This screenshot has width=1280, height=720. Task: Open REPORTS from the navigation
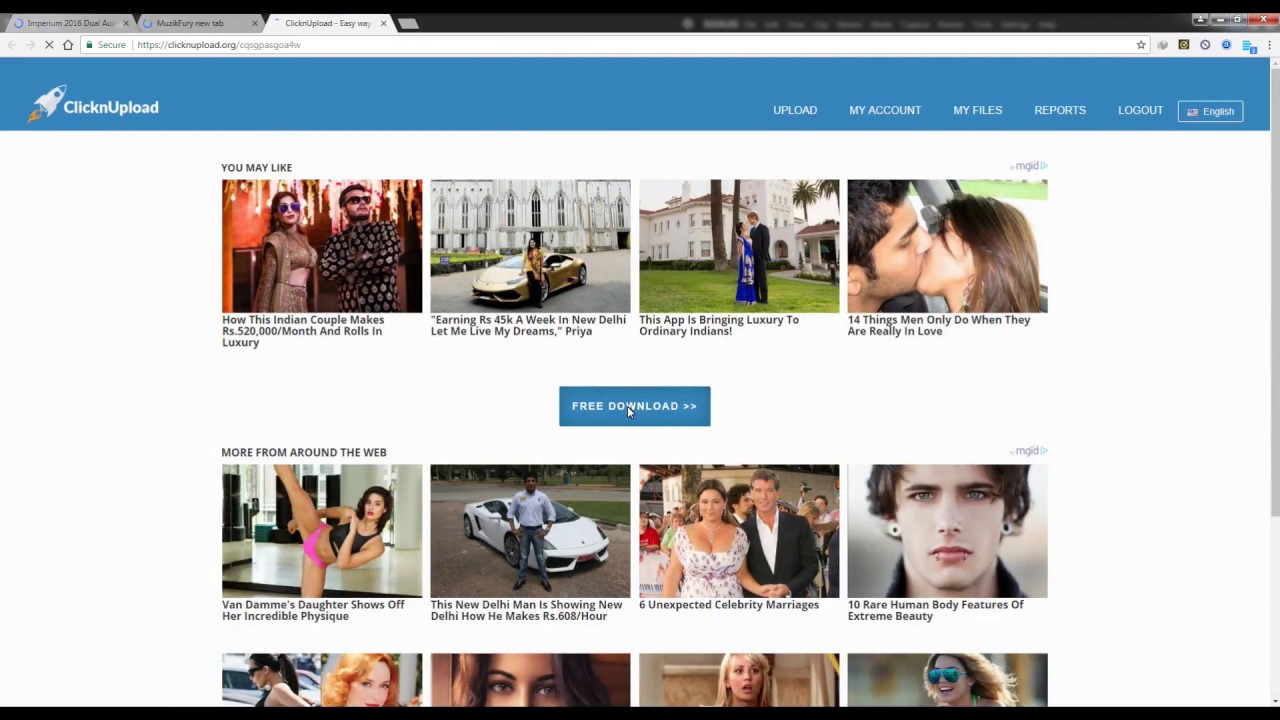[1060, 110]
